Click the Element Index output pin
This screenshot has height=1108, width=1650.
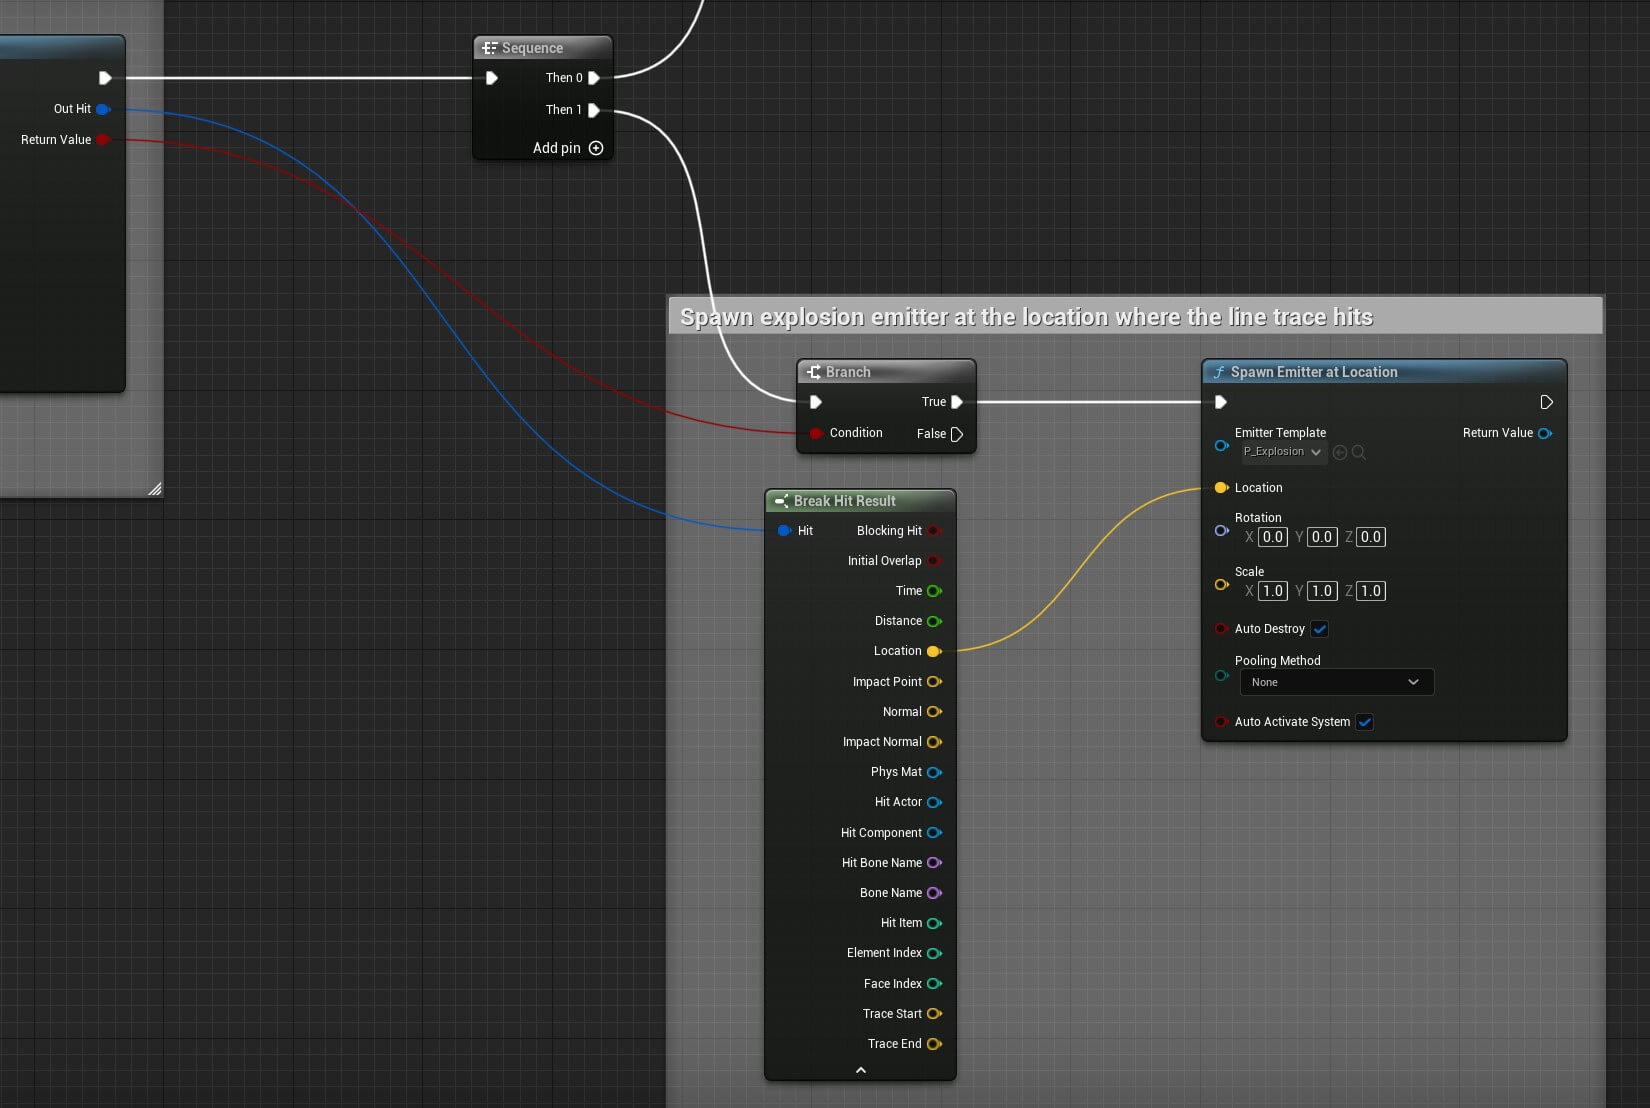[935, 953]
